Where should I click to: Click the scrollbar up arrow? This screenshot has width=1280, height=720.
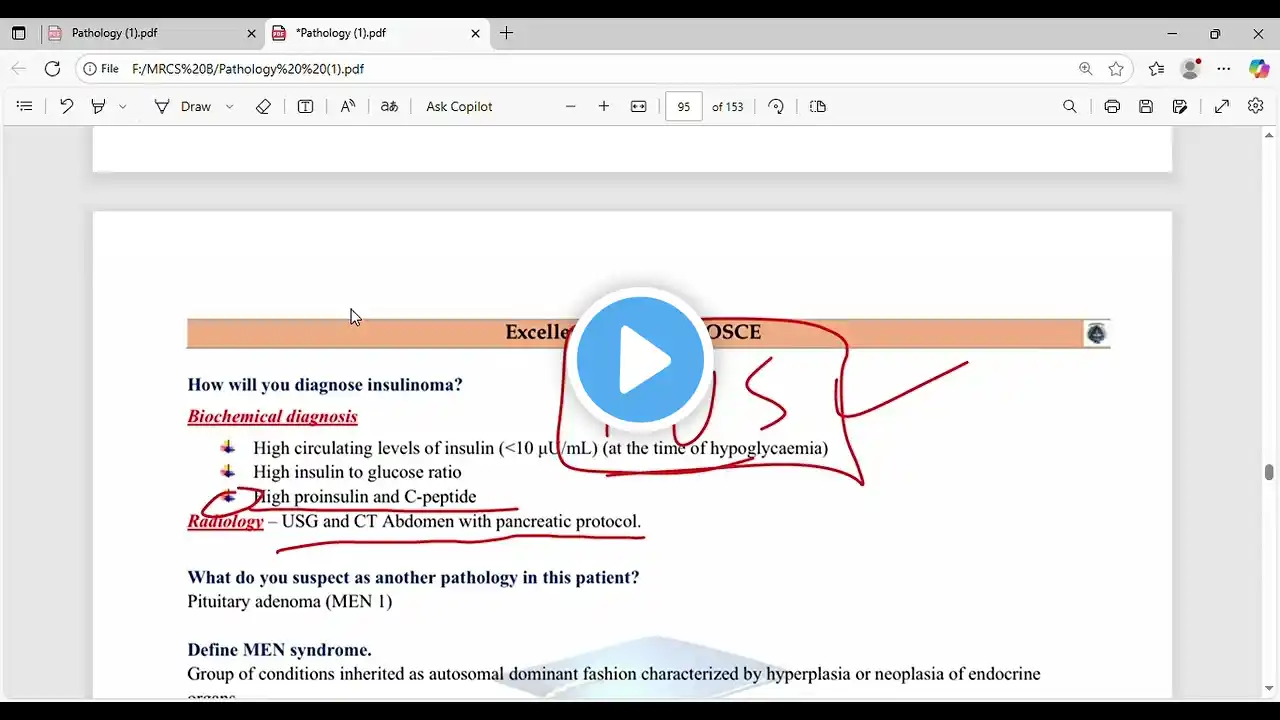click(1269, 135)
